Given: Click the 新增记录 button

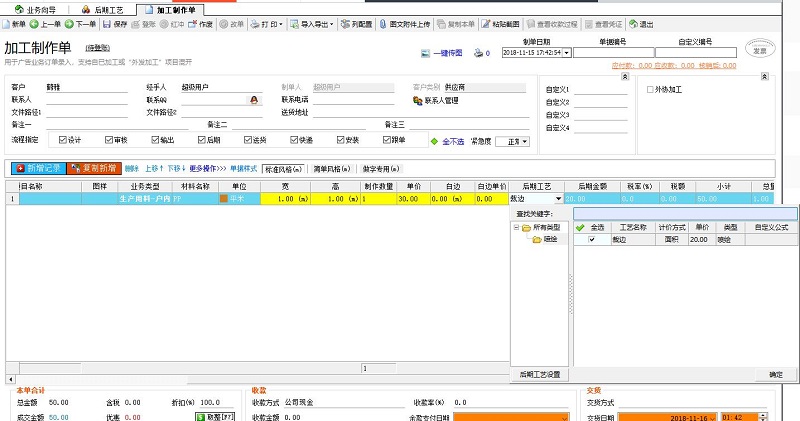Looking at the screenshot, I should pyautogui.click(x=39, y=168).
